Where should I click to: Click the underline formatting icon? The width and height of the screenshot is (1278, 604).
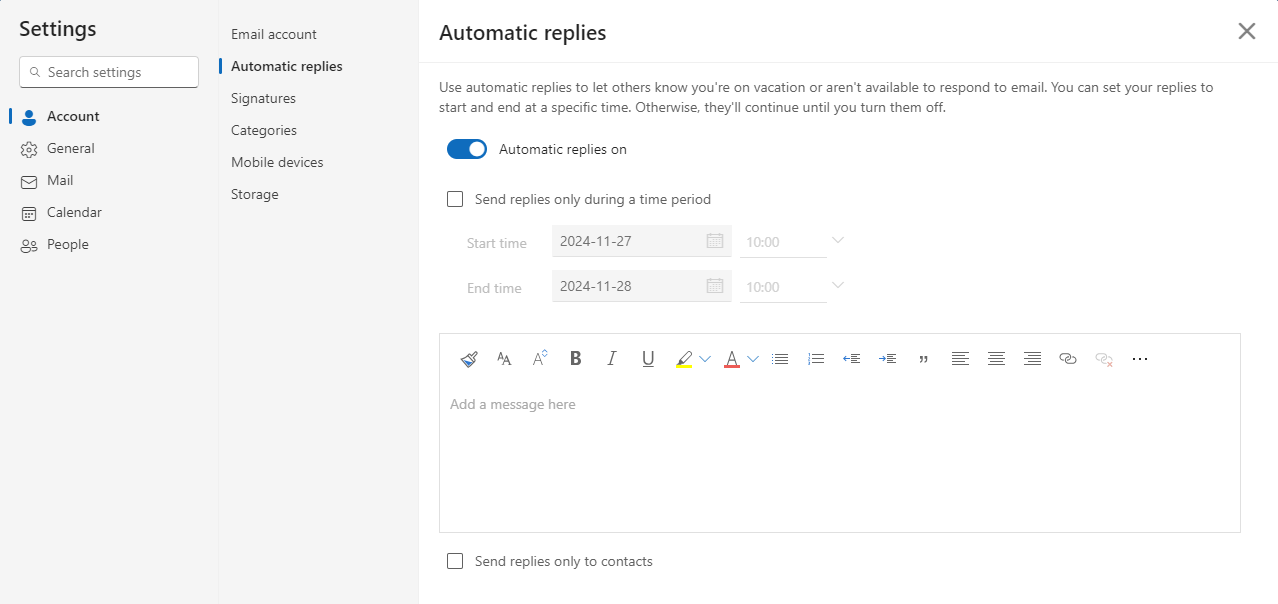coord(648,359)
